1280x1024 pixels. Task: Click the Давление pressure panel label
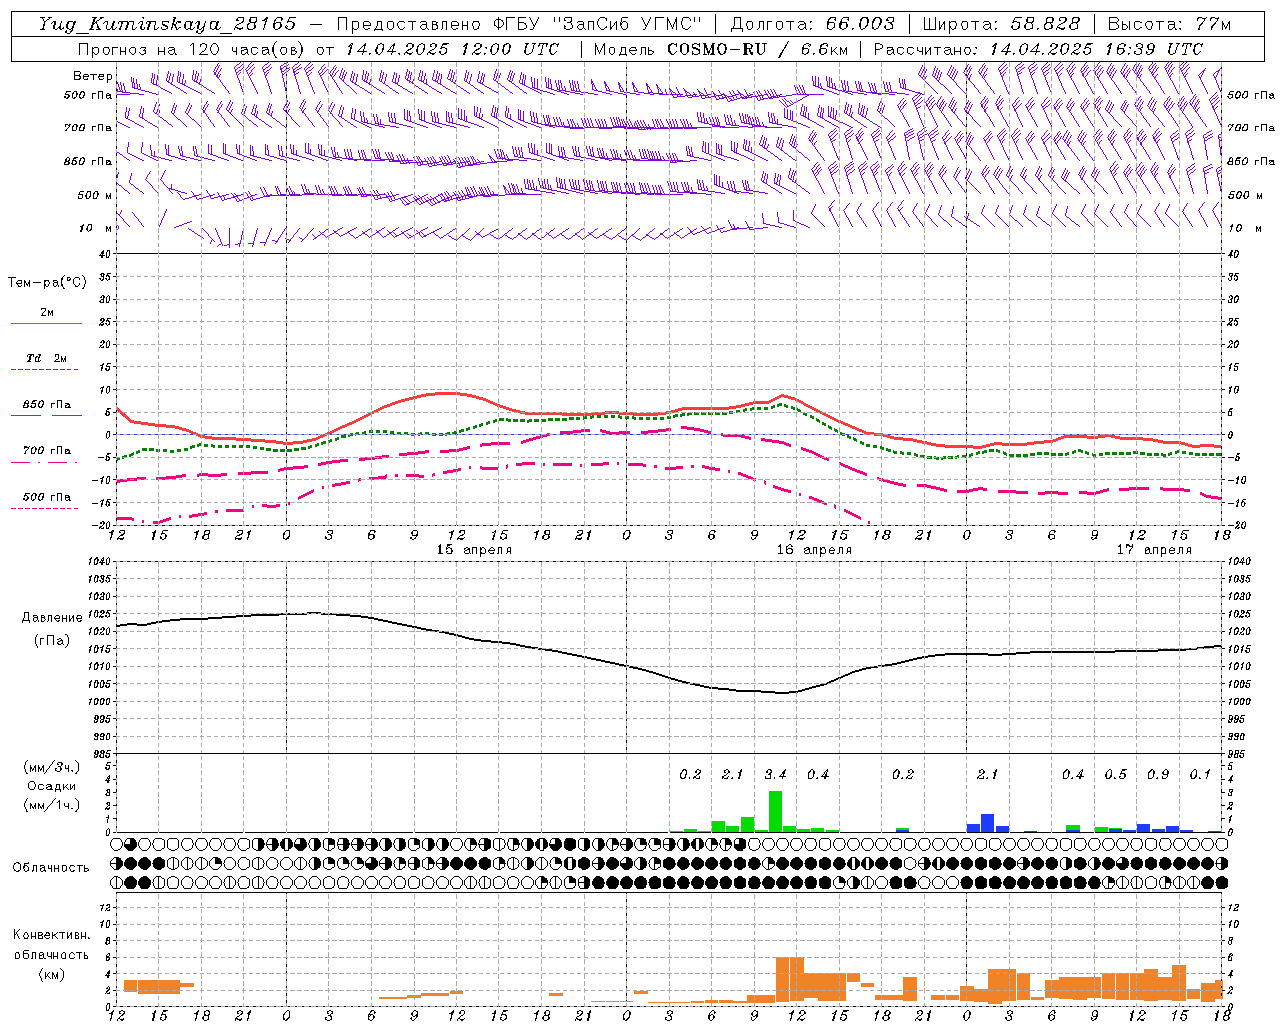tap(52, 618)
